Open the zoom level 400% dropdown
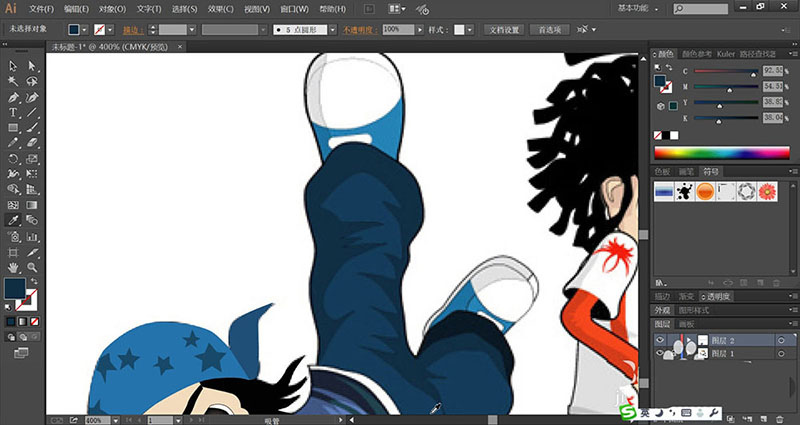 [x=116, y=420]
